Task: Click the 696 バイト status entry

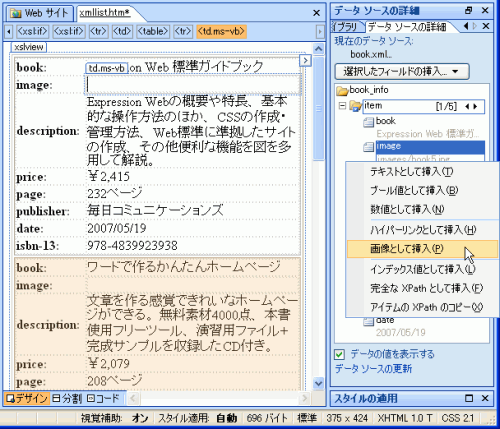Action: (x=267, y=418)
